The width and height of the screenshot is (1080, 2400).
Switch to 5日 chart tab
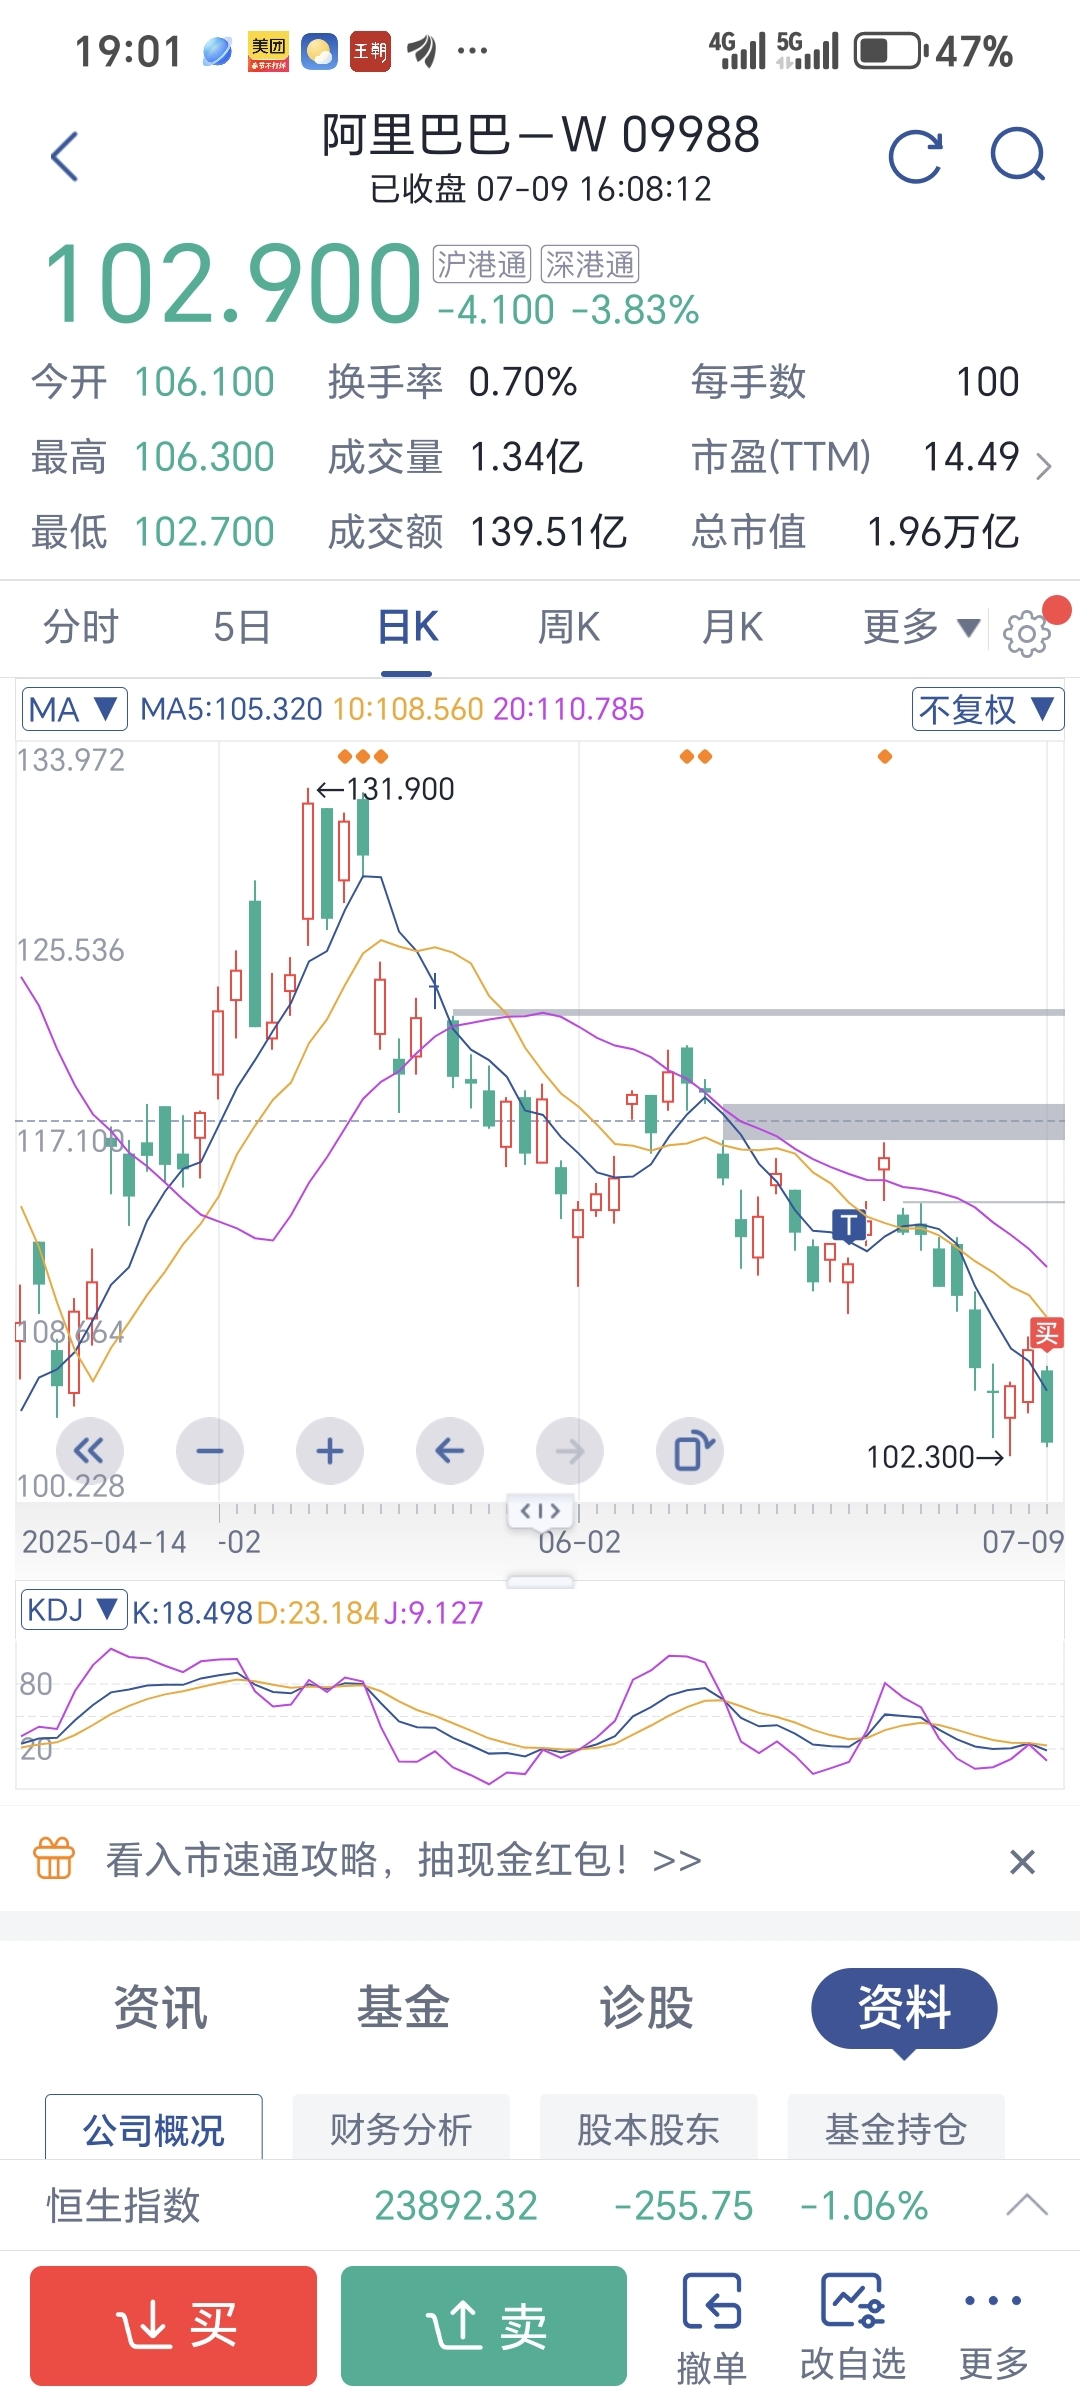click(242, 628)
